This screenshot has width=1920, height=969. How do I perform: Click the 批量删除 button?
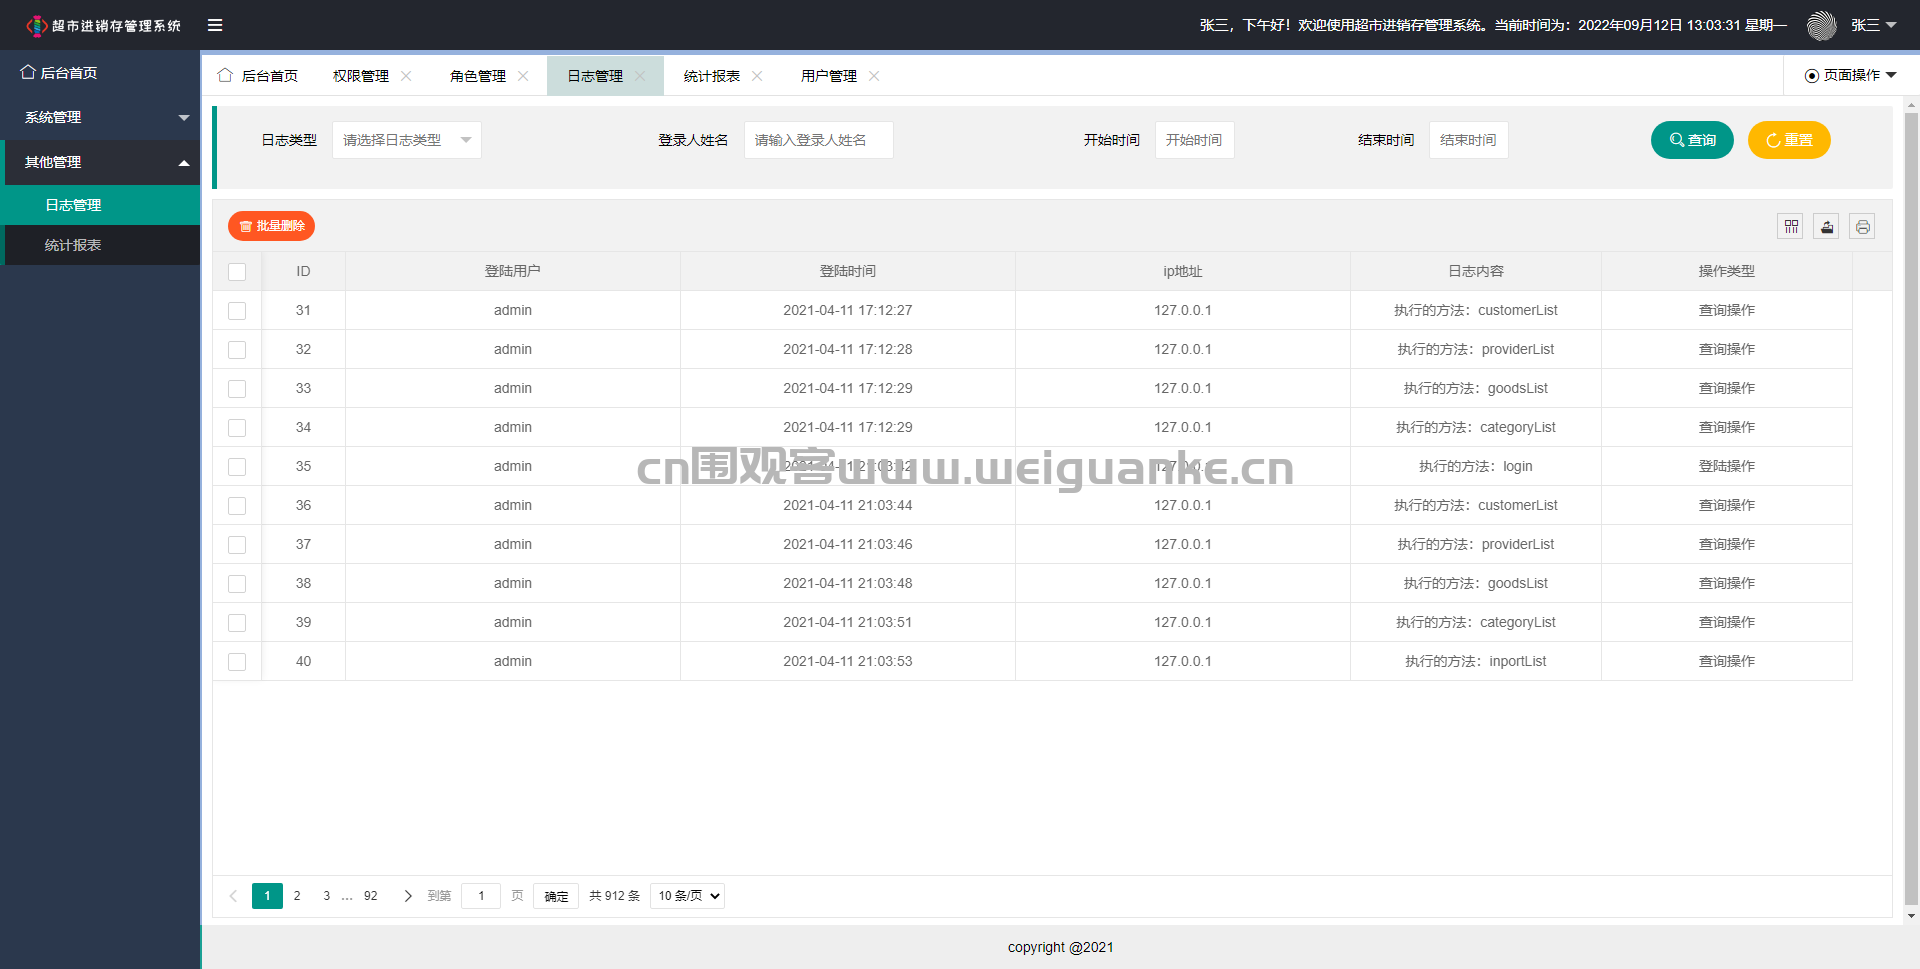point(271,226)
